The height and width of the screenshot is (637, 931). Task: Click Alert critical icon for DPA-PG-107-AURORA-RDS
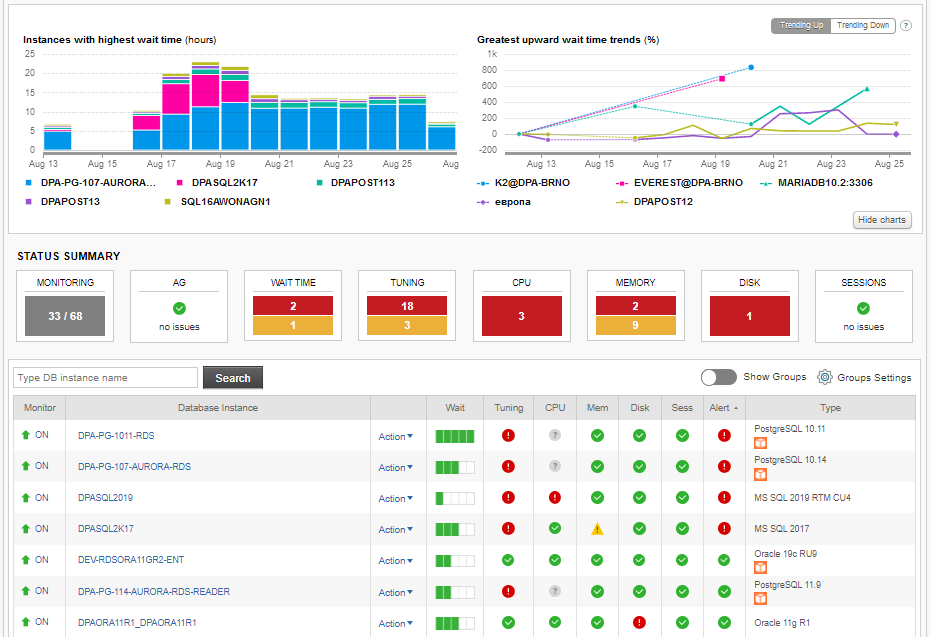click(724, 467)
